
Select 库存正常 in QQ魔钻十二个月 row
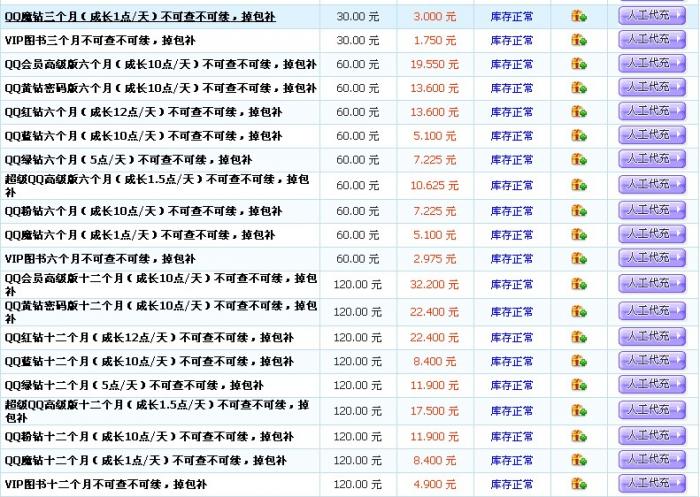512,460
